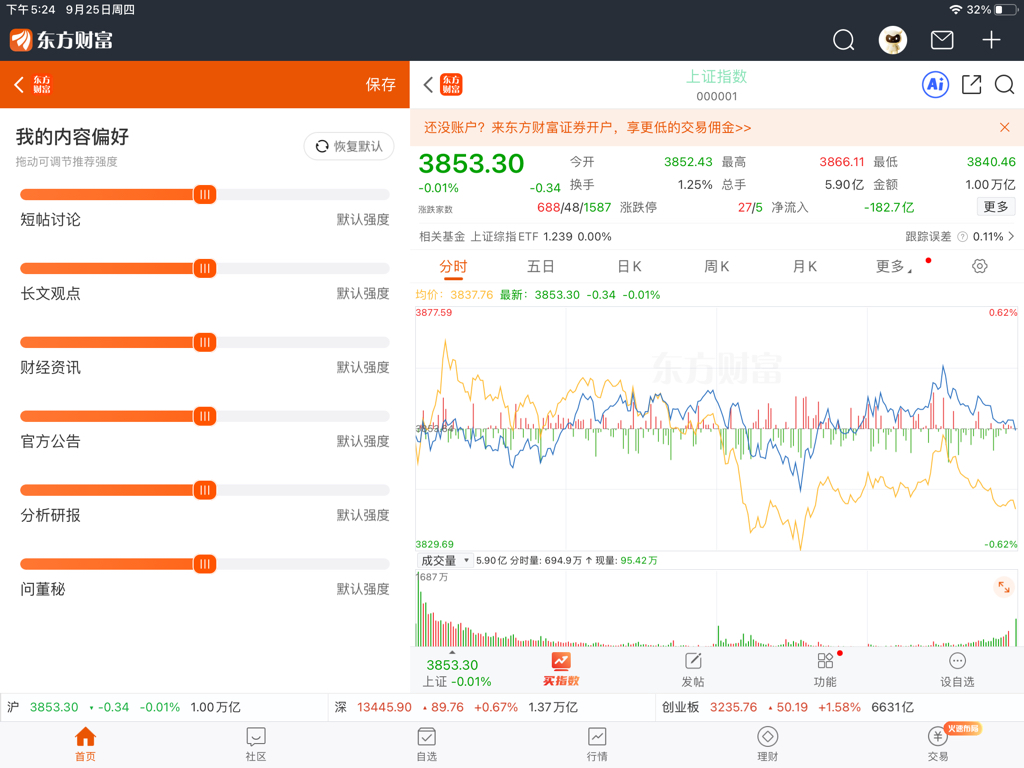The image size is (1024, 768).
Task: Click the 我的内容偏好 heading
Action: pos(72,136)
